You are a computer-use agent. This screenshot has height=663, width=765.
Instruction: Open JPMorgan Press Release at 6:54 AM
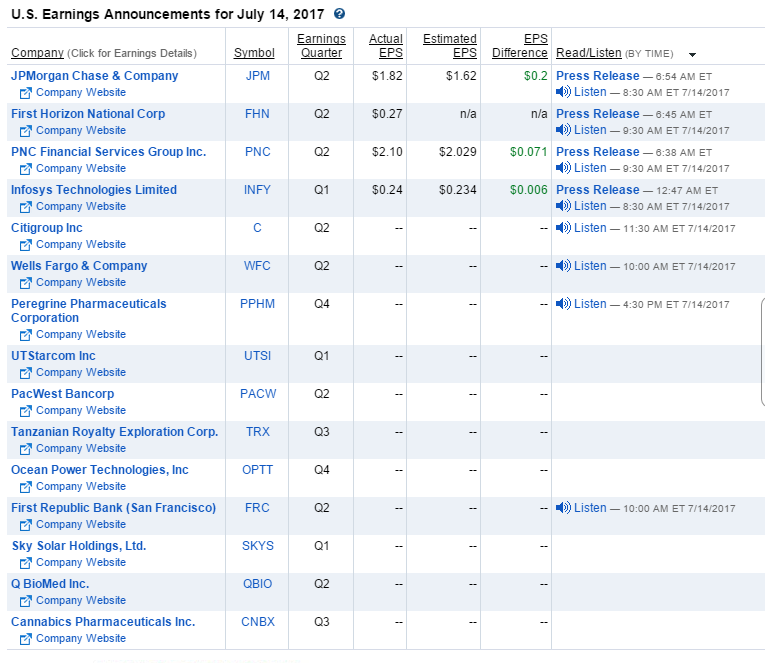(597, 76)
